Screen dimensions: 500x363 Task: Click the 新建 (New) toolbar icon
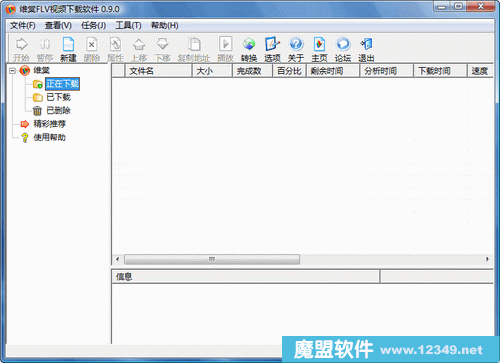pyautogui.click(x=68, y=49)
